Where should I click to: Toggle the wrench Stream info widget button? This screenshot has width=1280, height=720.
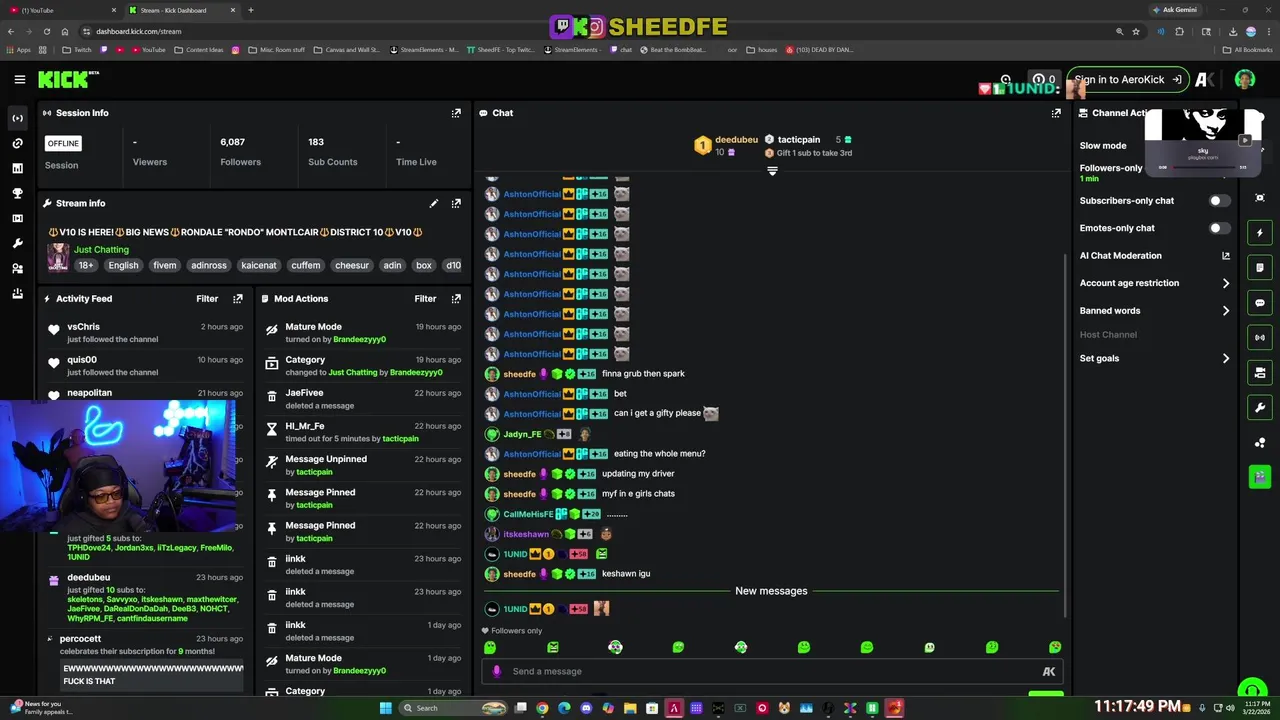(x=1260, y=408)
